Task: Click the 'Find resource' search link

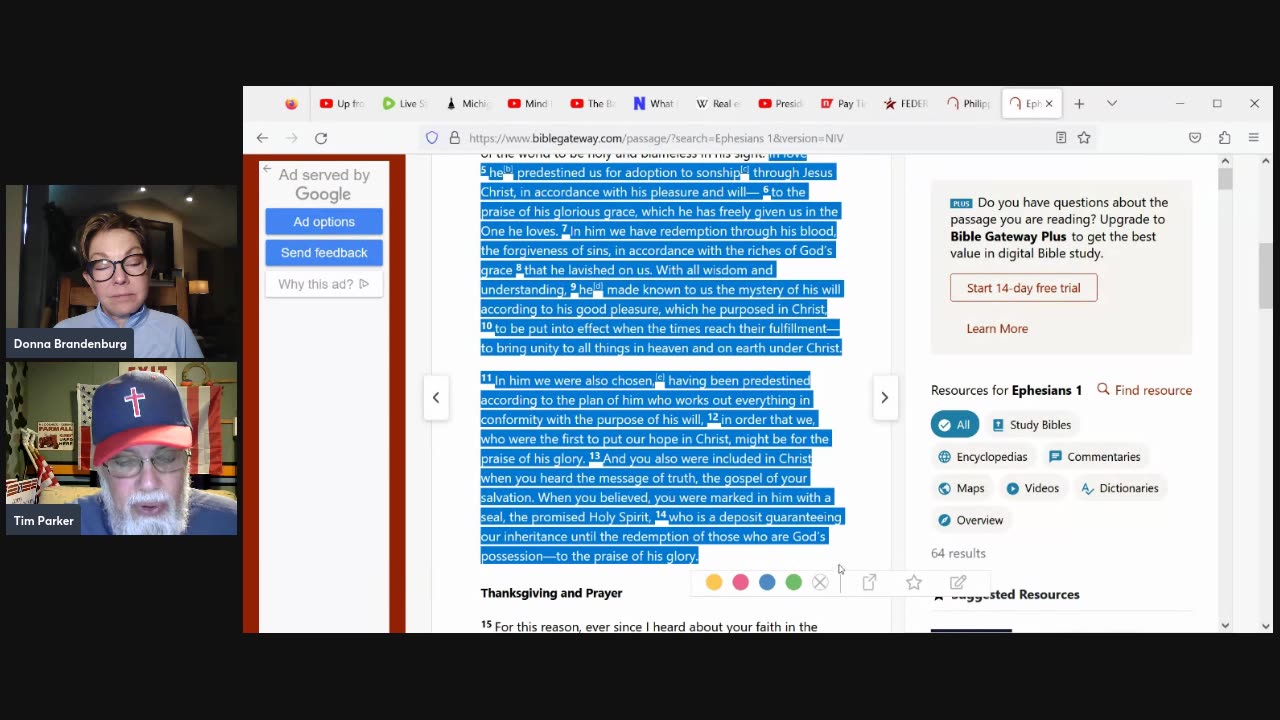Action: coord(1144,390)
